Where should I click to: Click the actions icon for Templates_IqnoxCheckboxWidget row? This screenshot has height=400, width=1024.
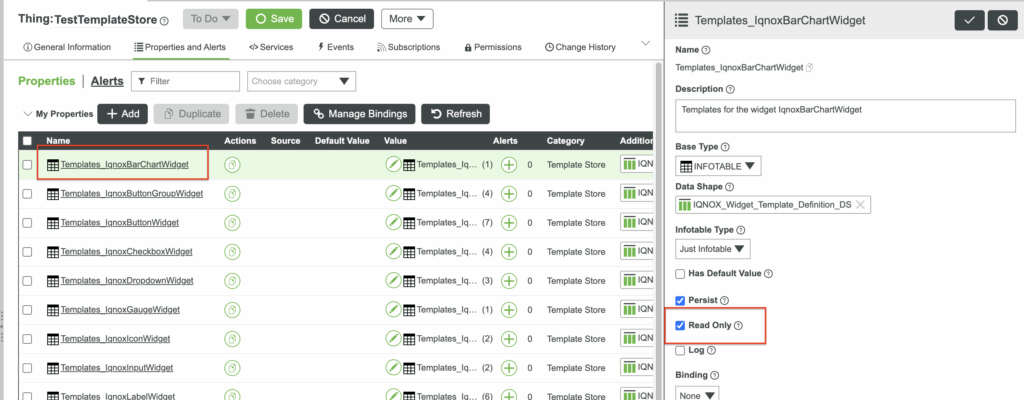232,251
